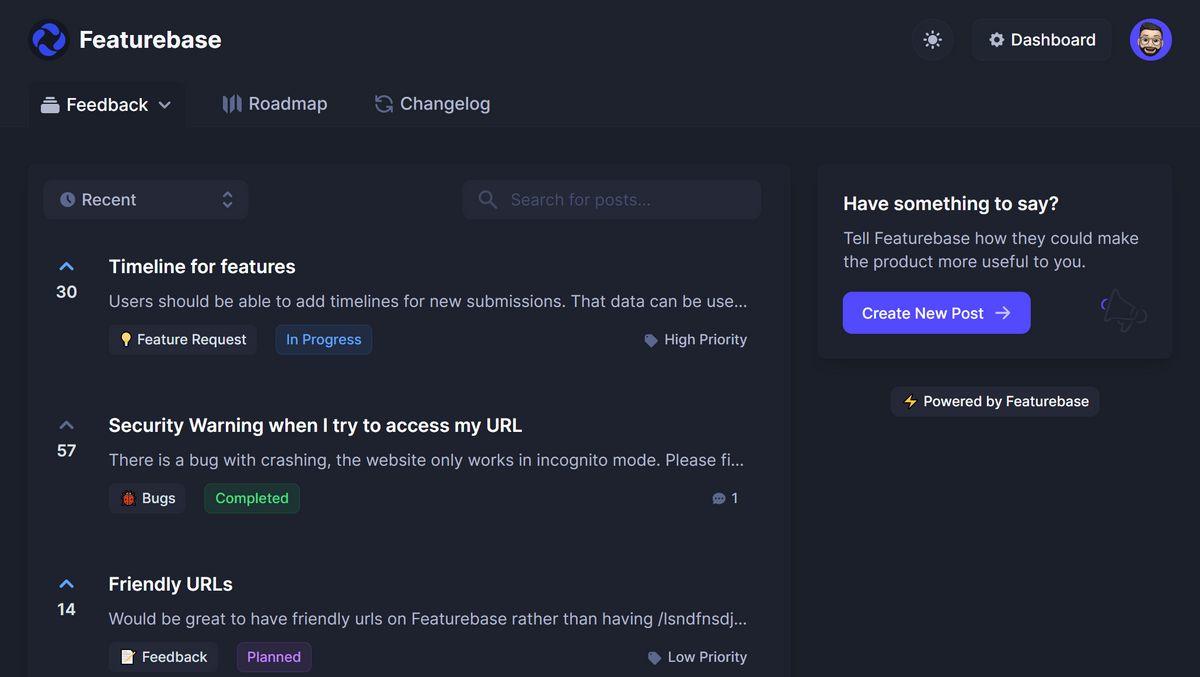
Task: Click the 'Would be great to have friendly urls' description
Action: point(428,619)
